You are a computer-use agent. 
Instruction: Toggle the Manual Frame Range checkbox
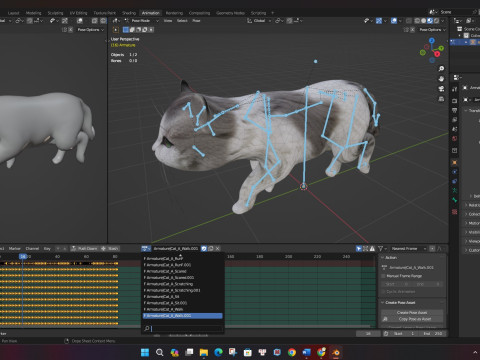(x=383, y=276)
